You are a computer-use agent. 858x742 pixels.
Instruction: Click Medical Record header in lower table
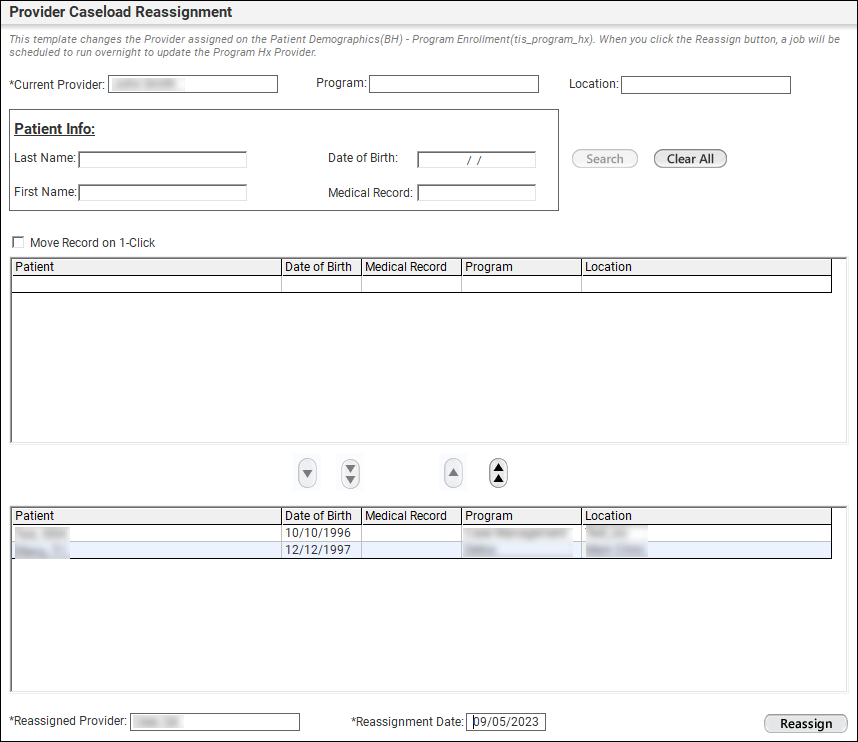[x=411, y=516]
